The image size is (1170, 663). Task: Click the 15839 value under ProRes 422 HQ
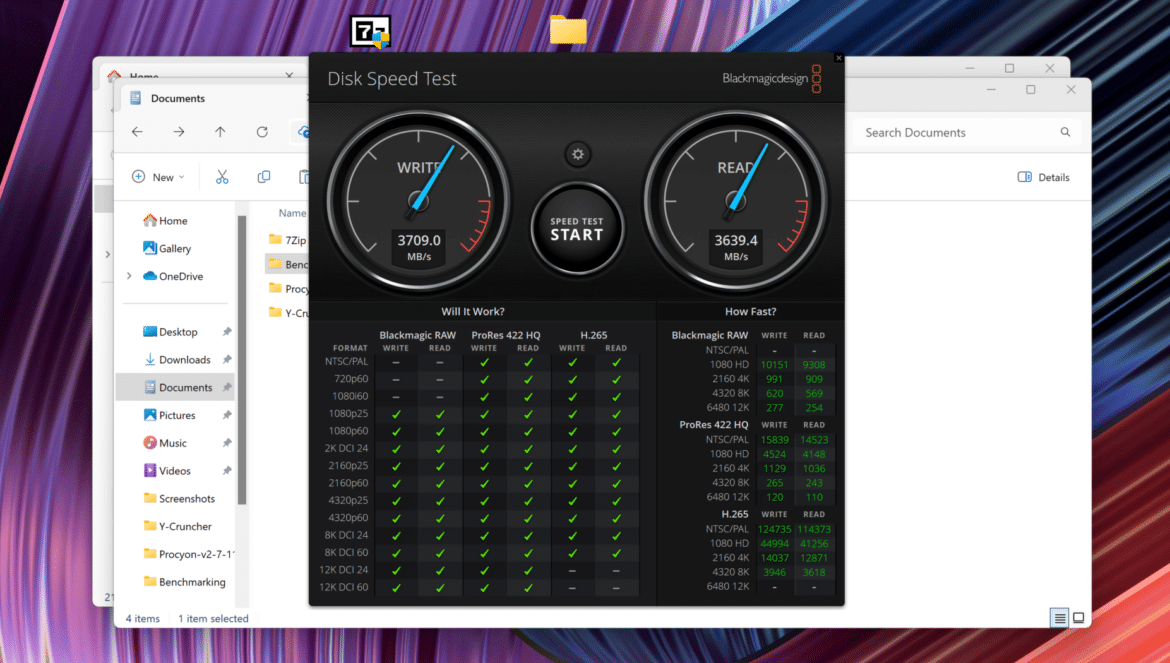click(x=774, y=439)
